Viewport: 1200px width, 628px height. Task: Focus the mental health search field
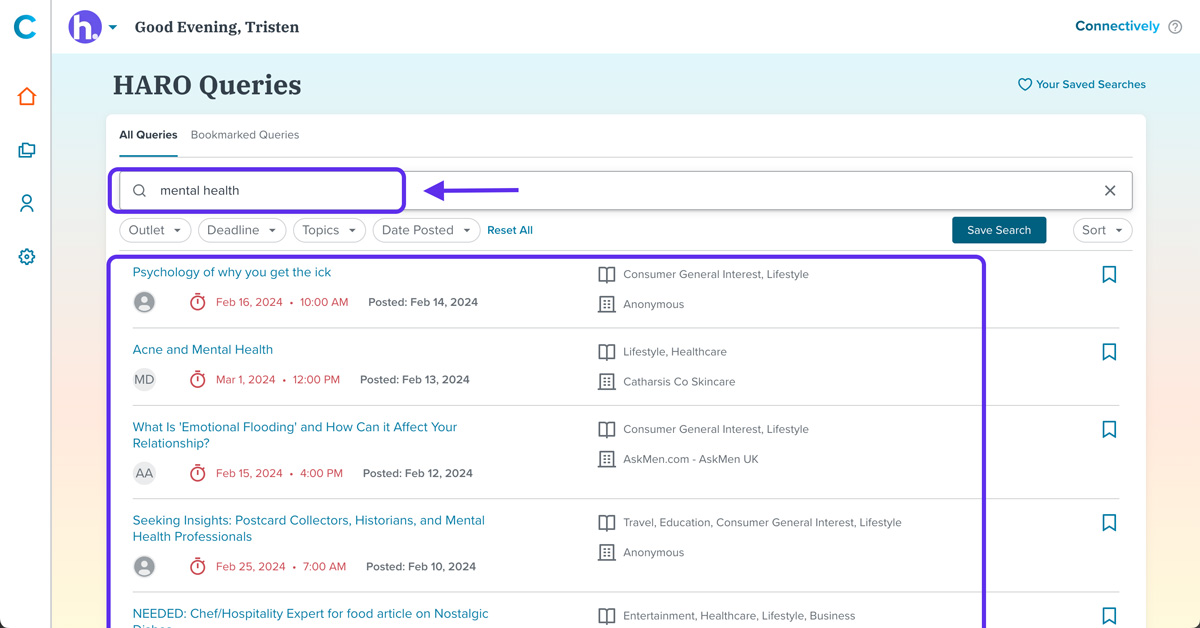point(625,190)
